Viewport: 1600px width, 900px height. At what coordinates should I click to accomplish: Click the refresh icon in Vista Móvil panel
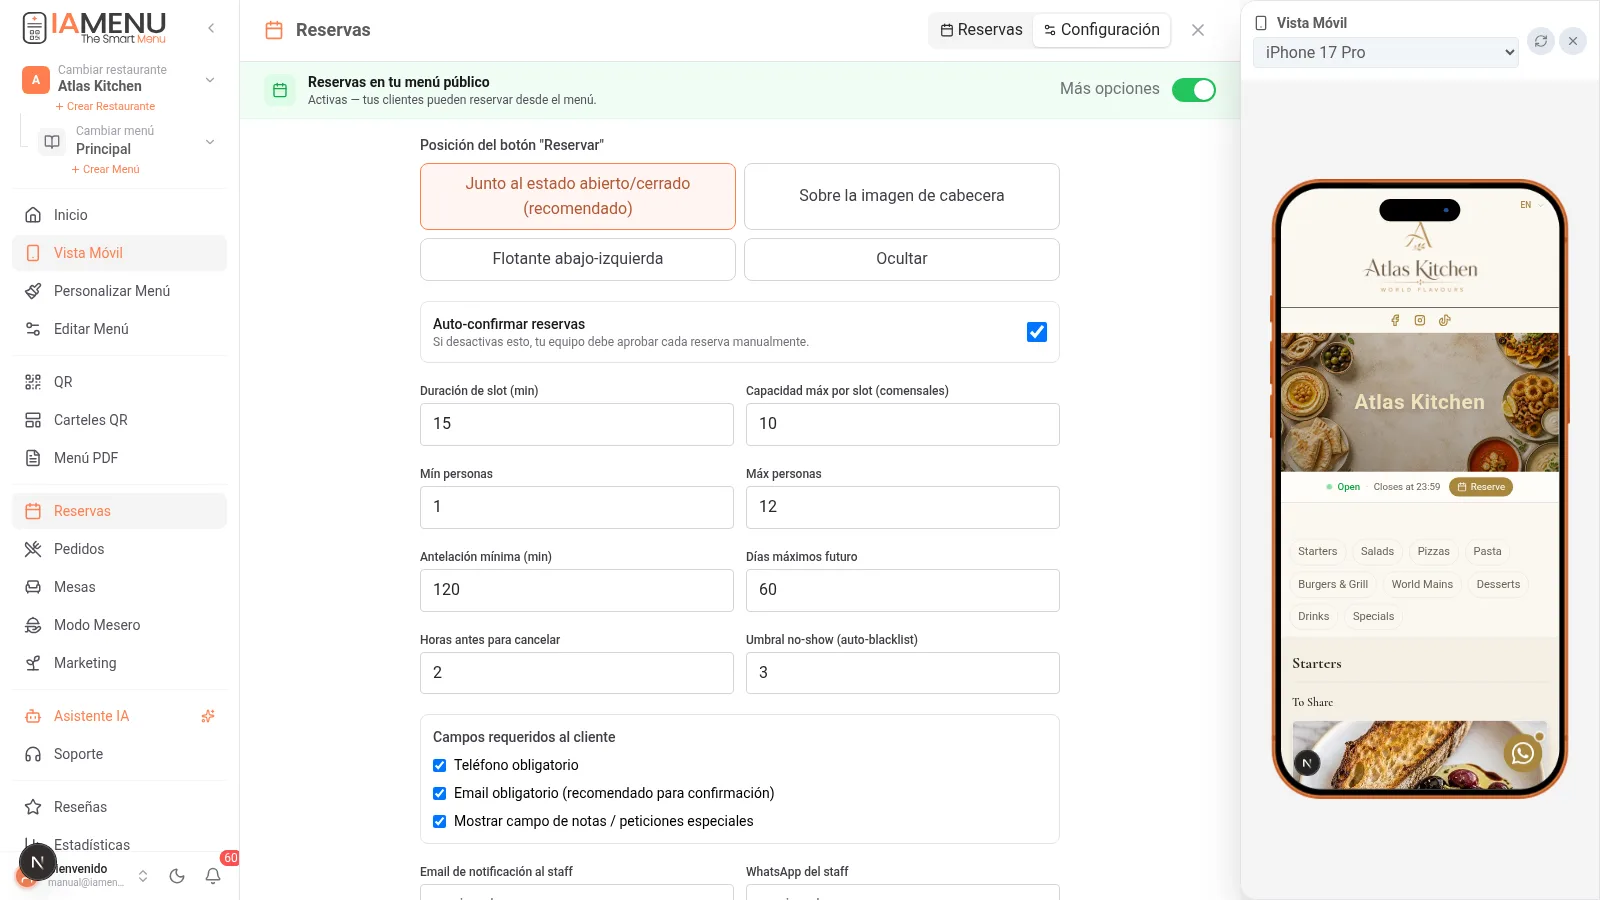point(1541,41)
